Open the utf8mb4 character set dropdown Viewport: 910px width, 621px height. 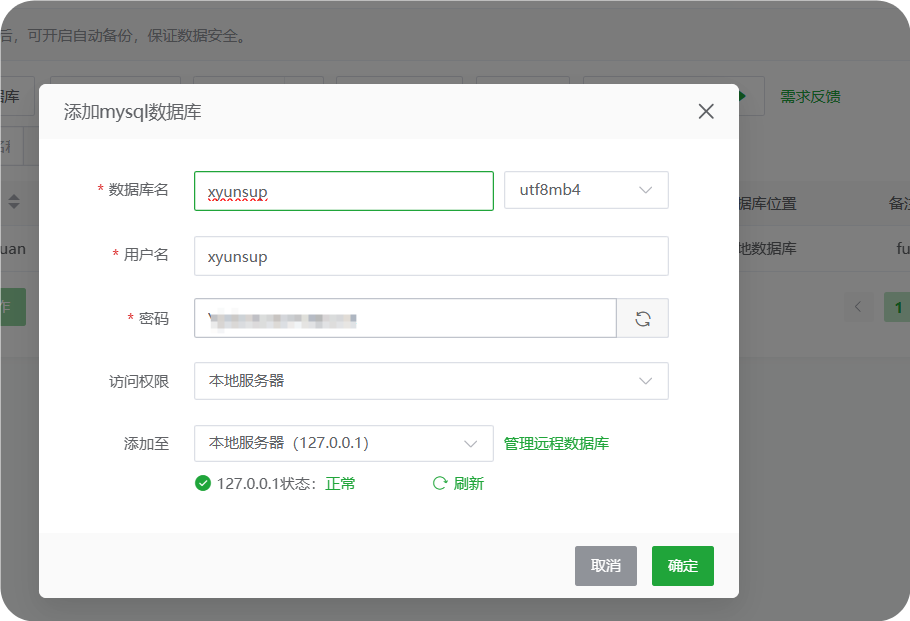tap(586, 190)
